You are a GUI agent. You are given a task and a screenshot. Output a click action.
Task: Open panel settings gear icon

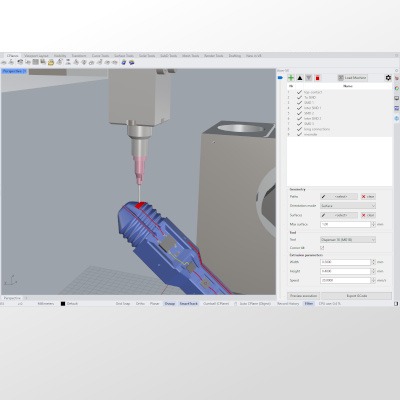point(388,78)
